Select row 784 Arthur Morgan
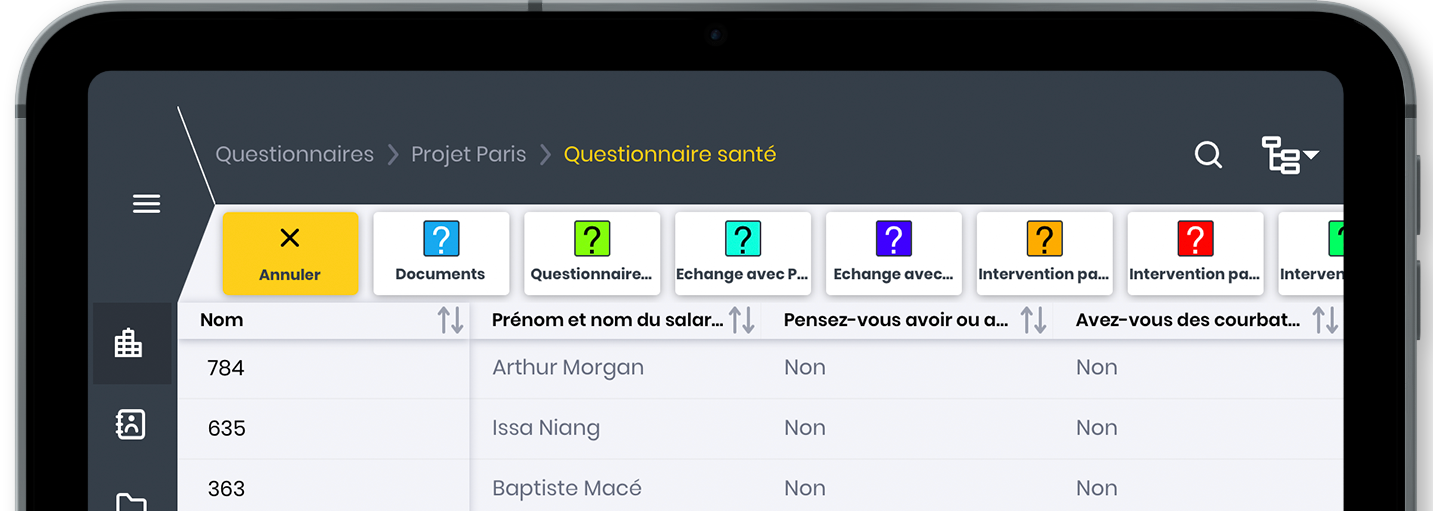 (568, 368)
